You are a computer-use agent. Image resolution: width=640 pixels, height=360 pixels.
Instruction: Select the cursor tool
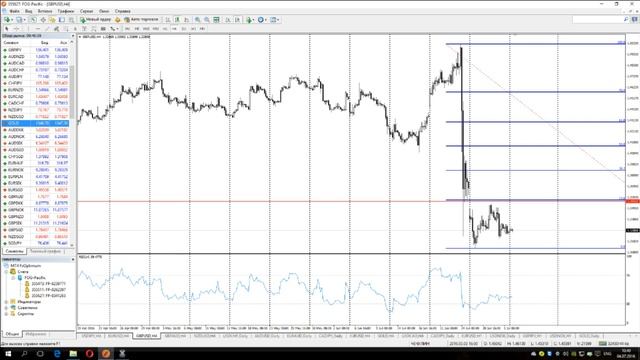point(7,29)
